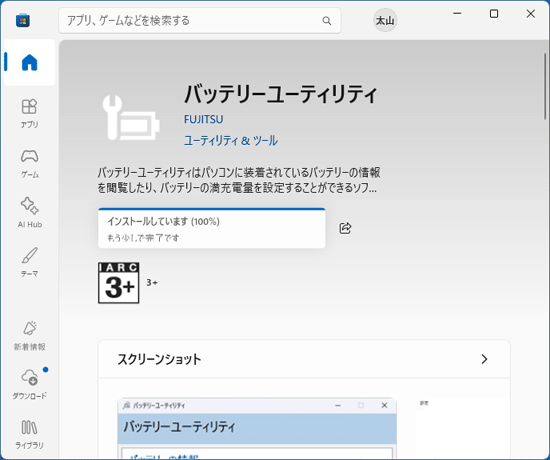Click the Microsoft Store logo icon
This screenshot has height=460, width=550.
pyautogui.click(x=23, y=20)
